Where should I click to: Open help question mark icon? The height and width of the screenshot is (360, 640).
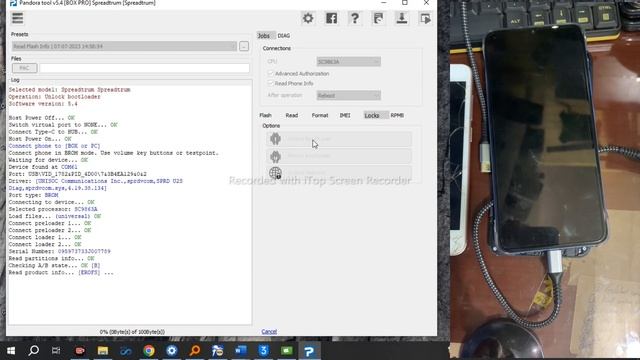(355, 18)
